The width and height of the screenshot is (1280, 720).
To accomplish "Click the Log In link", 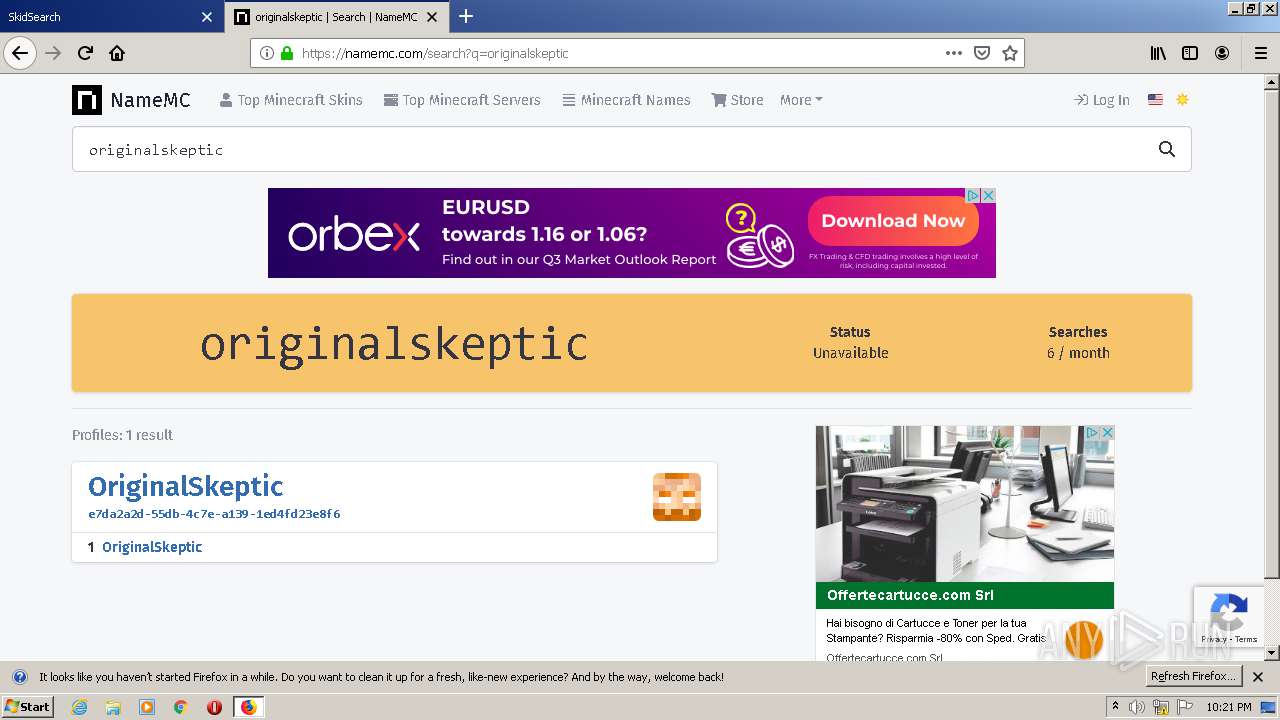I will (1102, 100).
